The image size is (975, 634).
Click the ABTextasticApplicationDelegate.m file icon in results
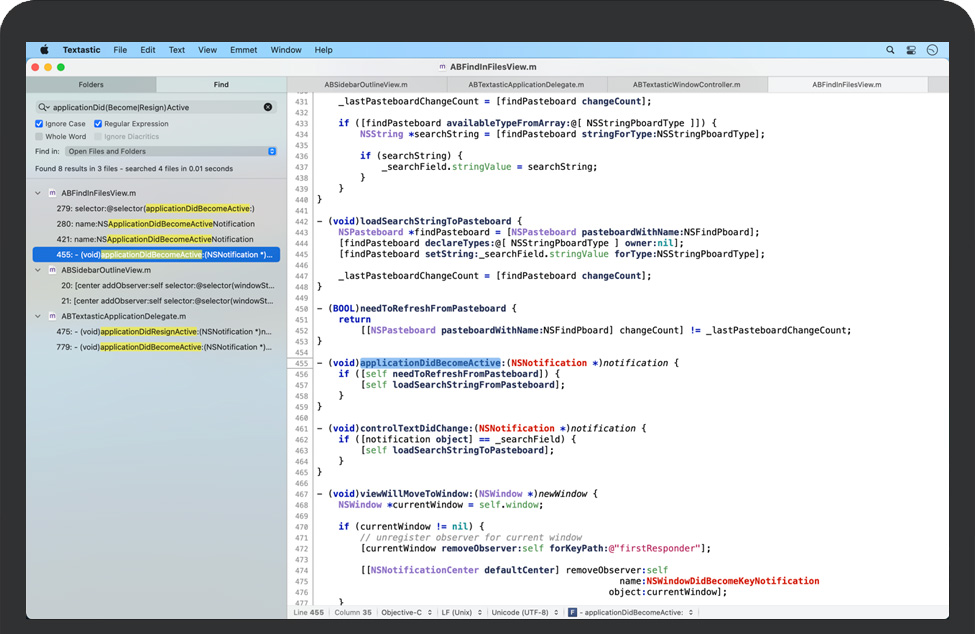(x=53, y=316)
